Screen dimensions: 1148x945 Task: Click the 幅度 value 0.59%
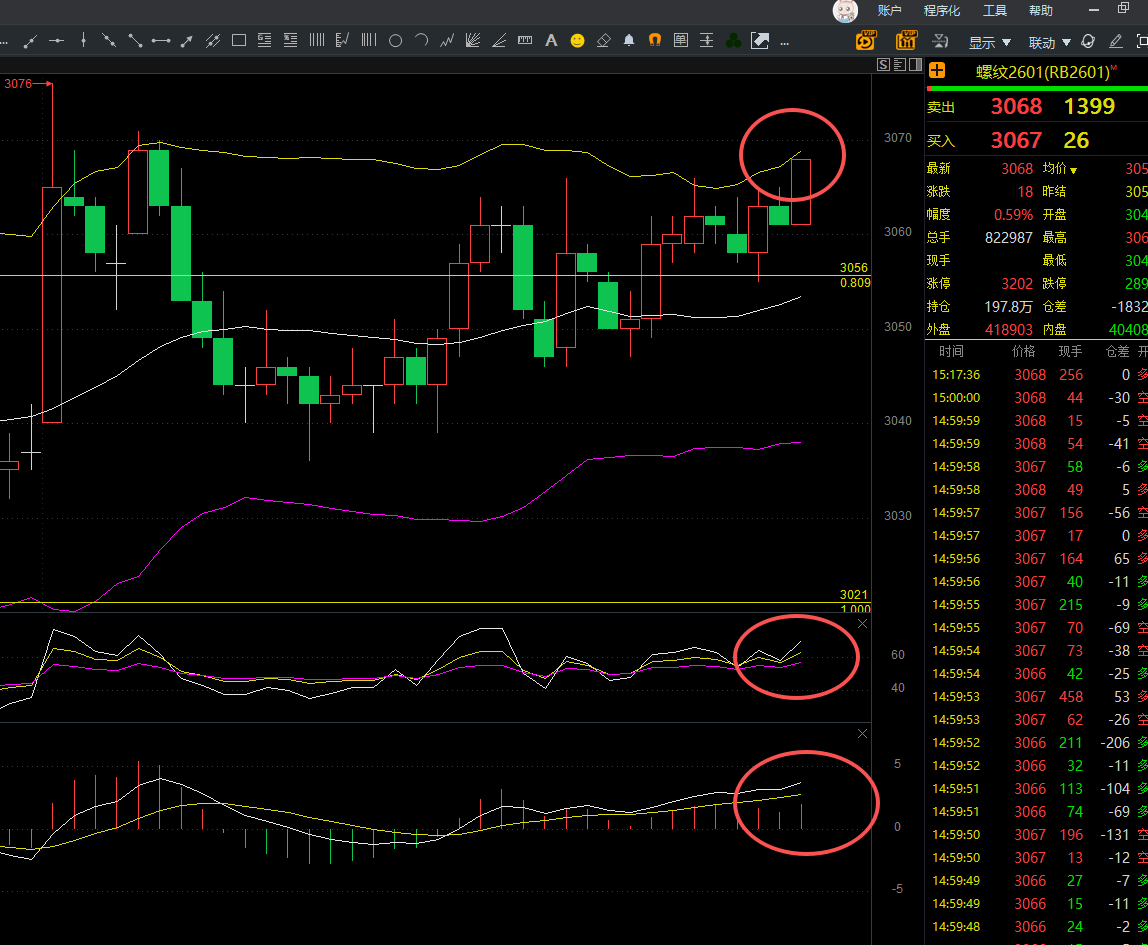(1013, 214)
